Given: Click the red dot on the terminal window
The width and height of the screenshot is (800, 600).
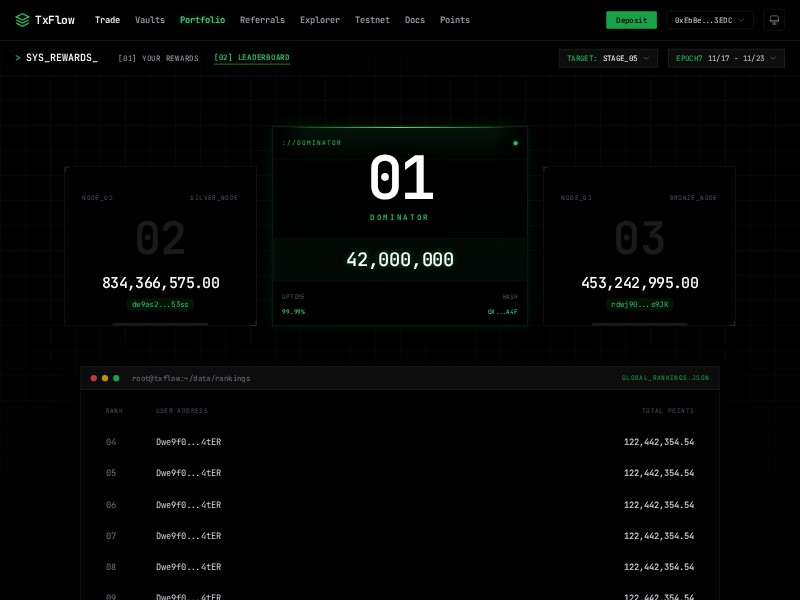Looking at the screenshot, I should click(94, 378).
